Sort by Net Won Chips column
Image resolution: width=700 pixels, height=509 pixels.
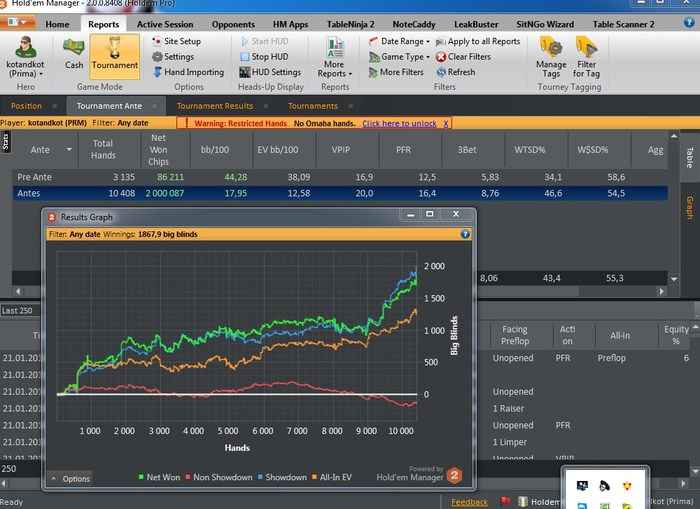pos(158,150)
